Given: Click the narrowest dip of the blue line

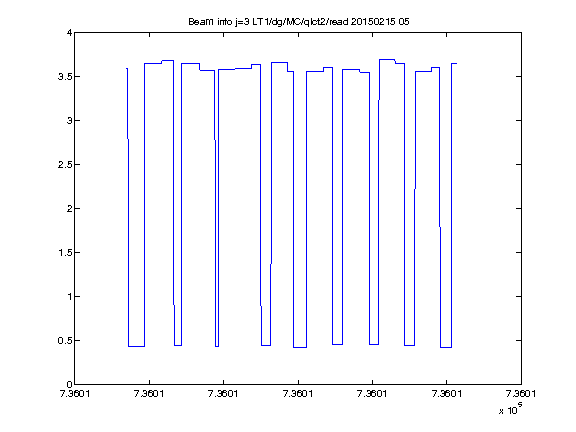Looking at the screenshot, I should tap(217, 346).
